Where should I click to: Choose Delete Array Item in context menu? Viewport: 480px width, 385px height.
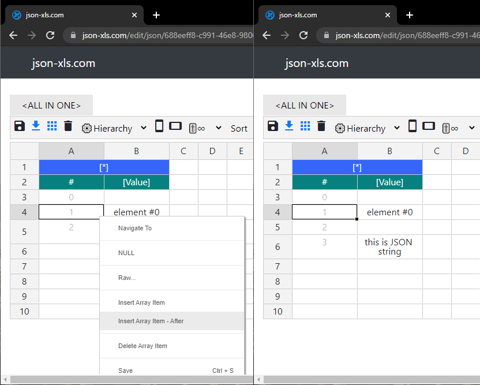click(172, 346)
